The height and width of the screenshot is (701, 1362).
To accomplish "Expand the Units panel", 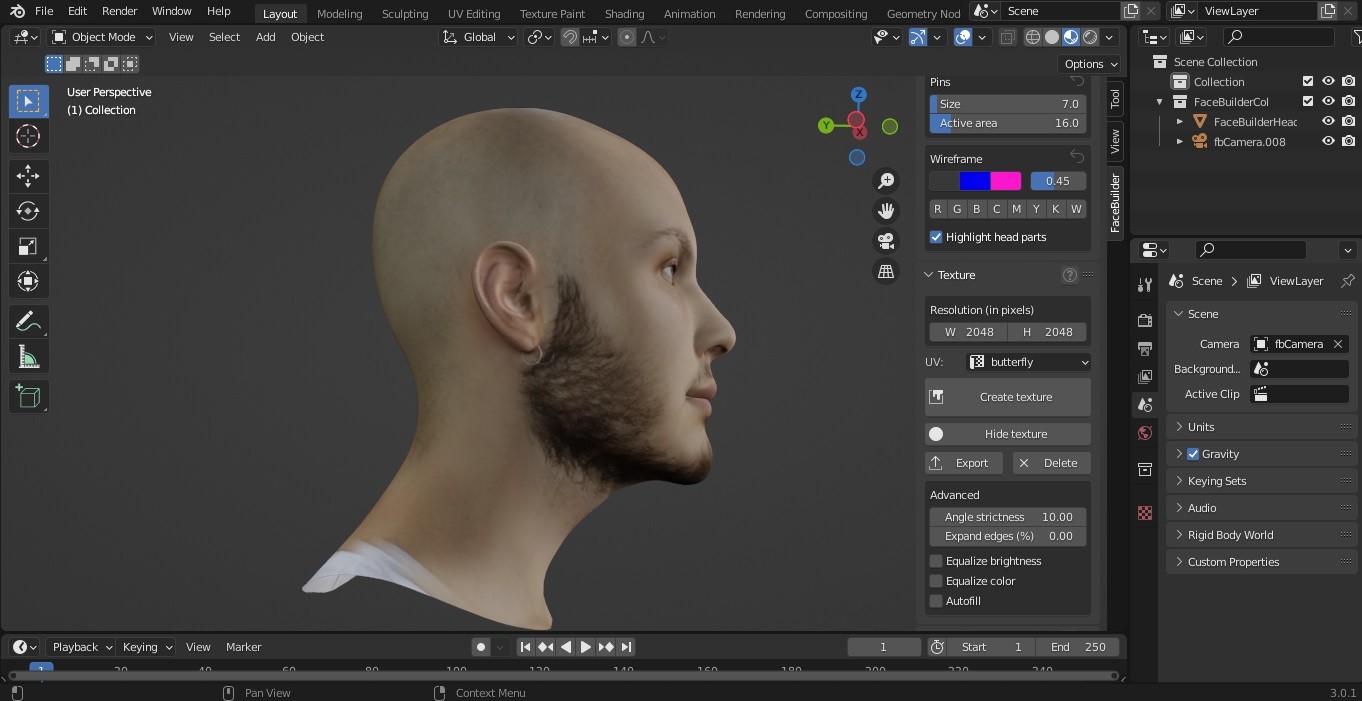I will 1261,427.
